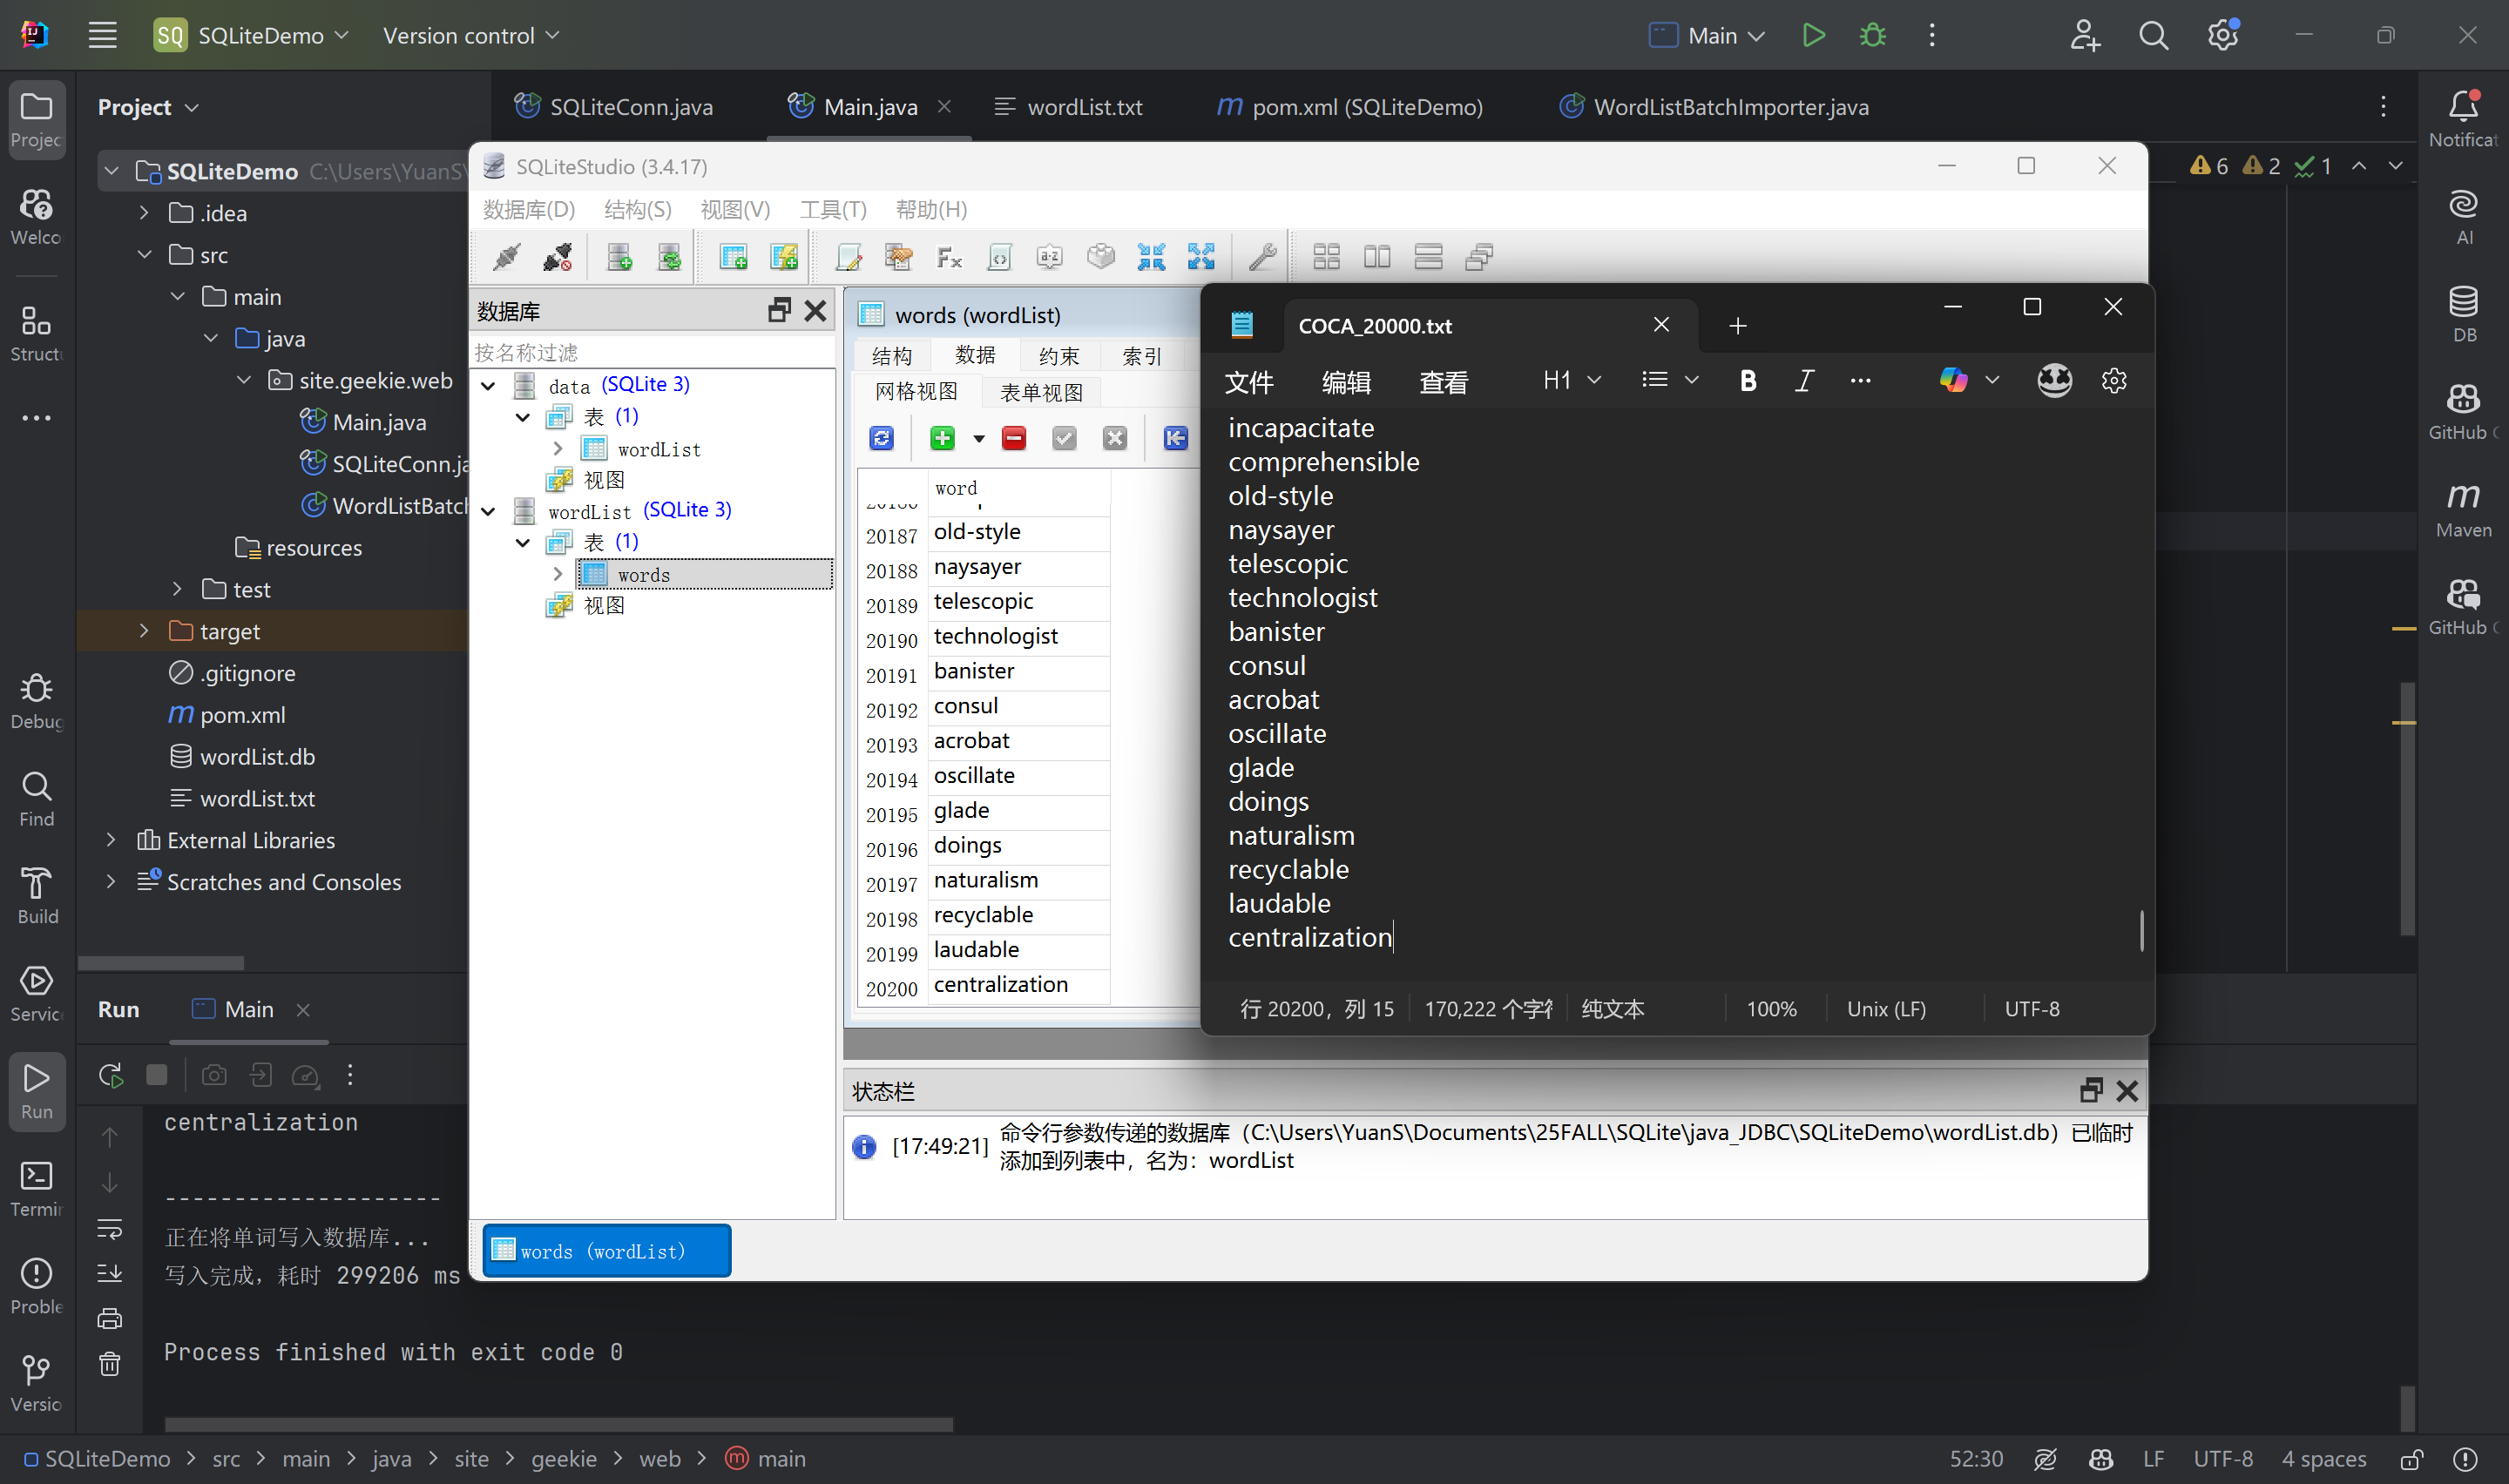Toggle Italic formatting in Notepad
The width and height of the screenshot is (2509, 1484).
click(1804, 381)
